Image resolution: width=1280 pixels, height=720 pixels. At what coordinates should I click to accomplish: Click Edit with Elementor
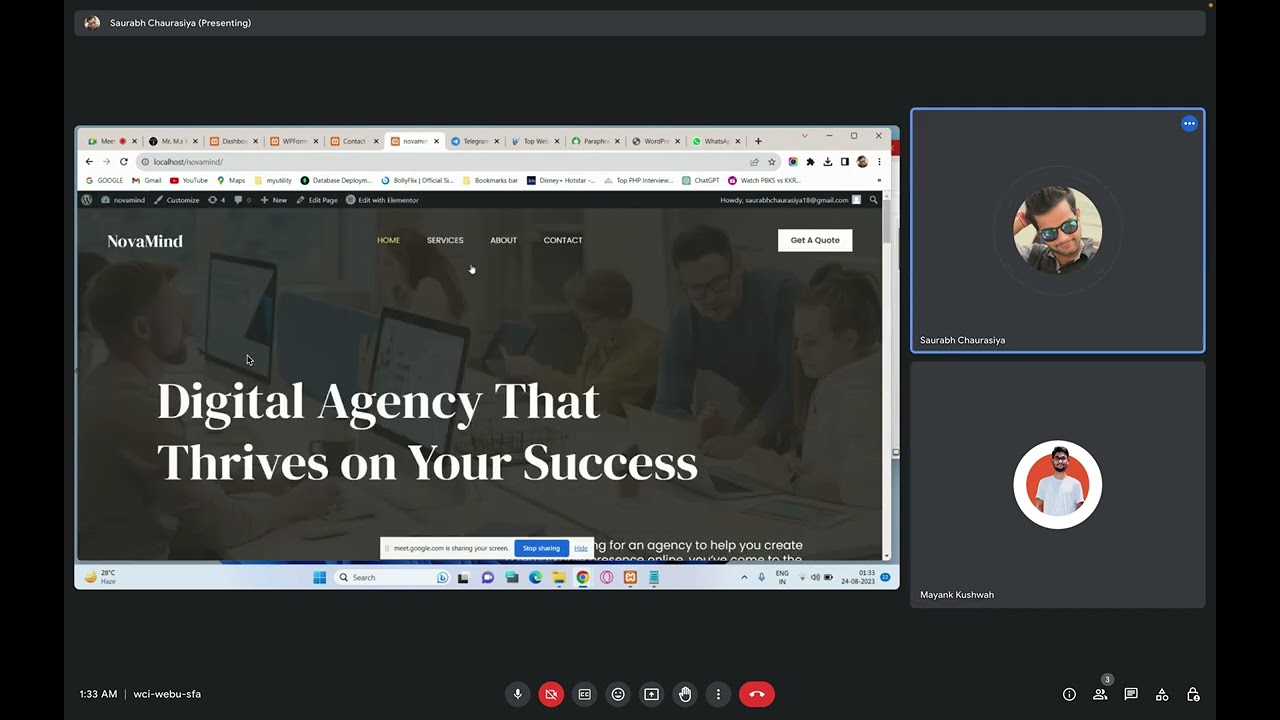[382, 200]
